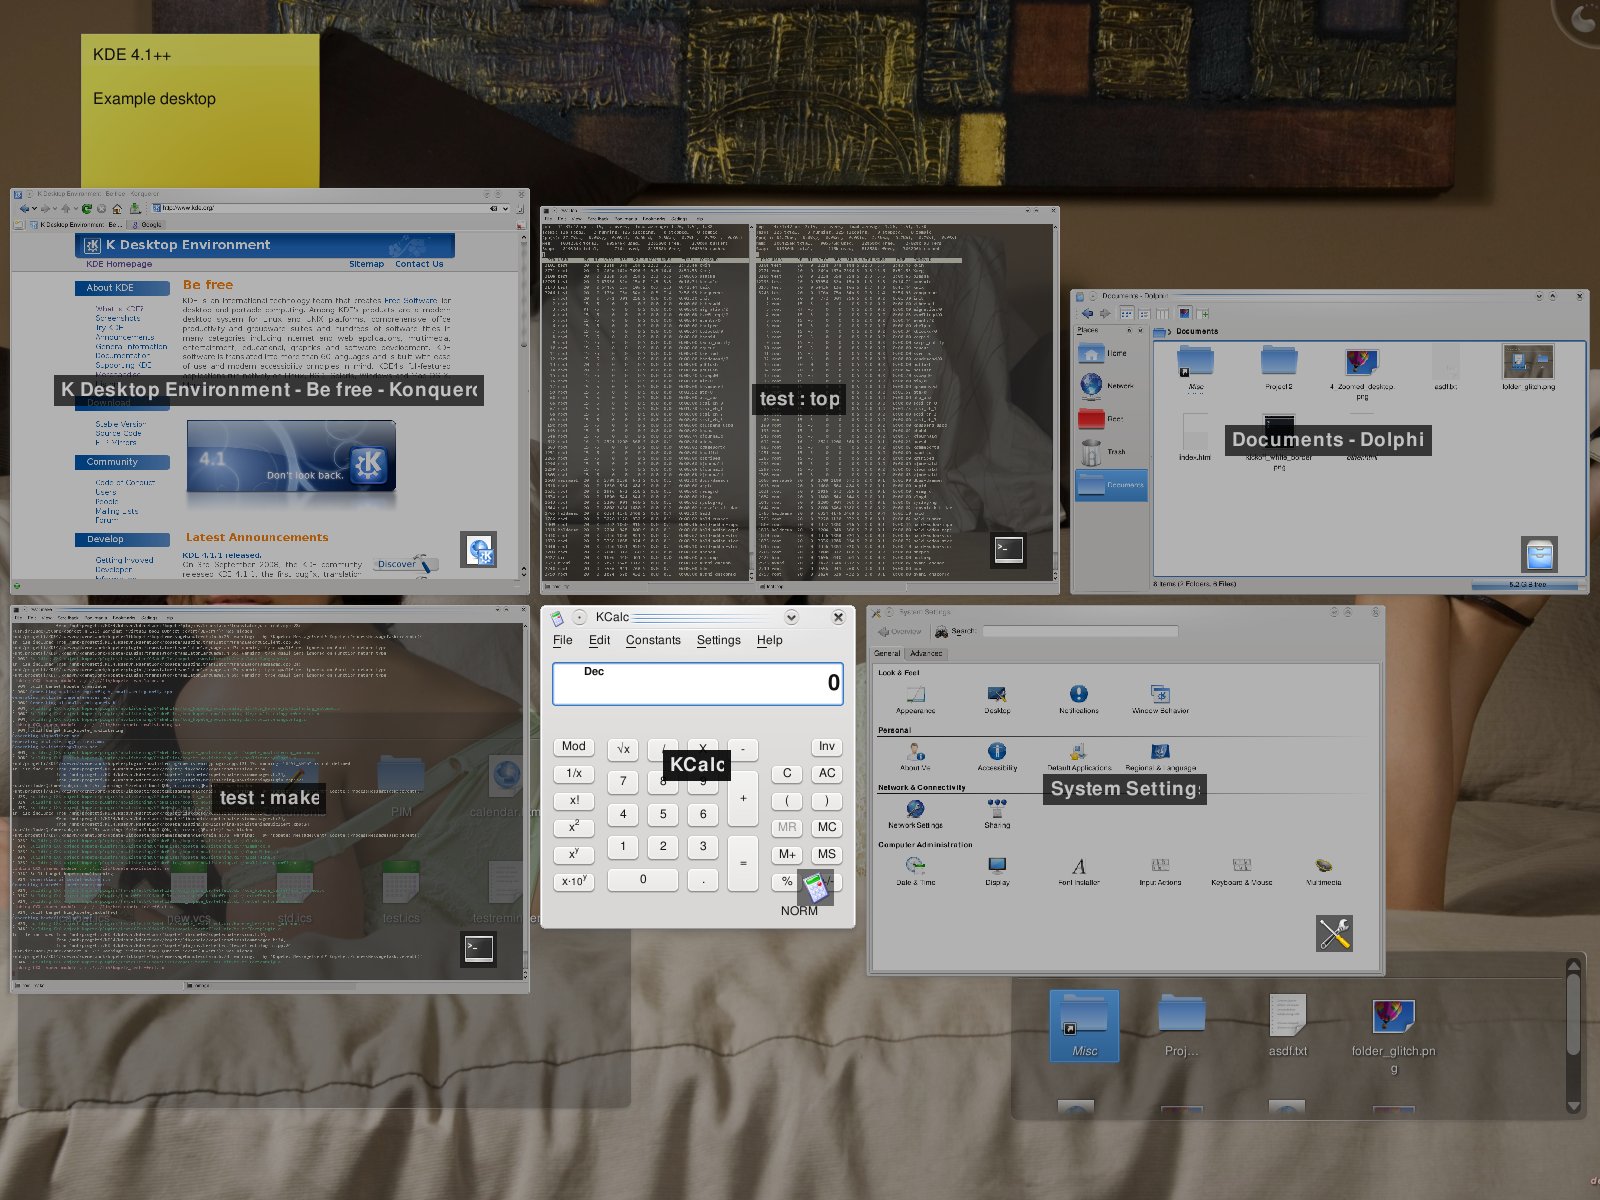Switch Dolphin to details view mode
Viewport: 1600px width, 1200px height.
pos(1144,313)
